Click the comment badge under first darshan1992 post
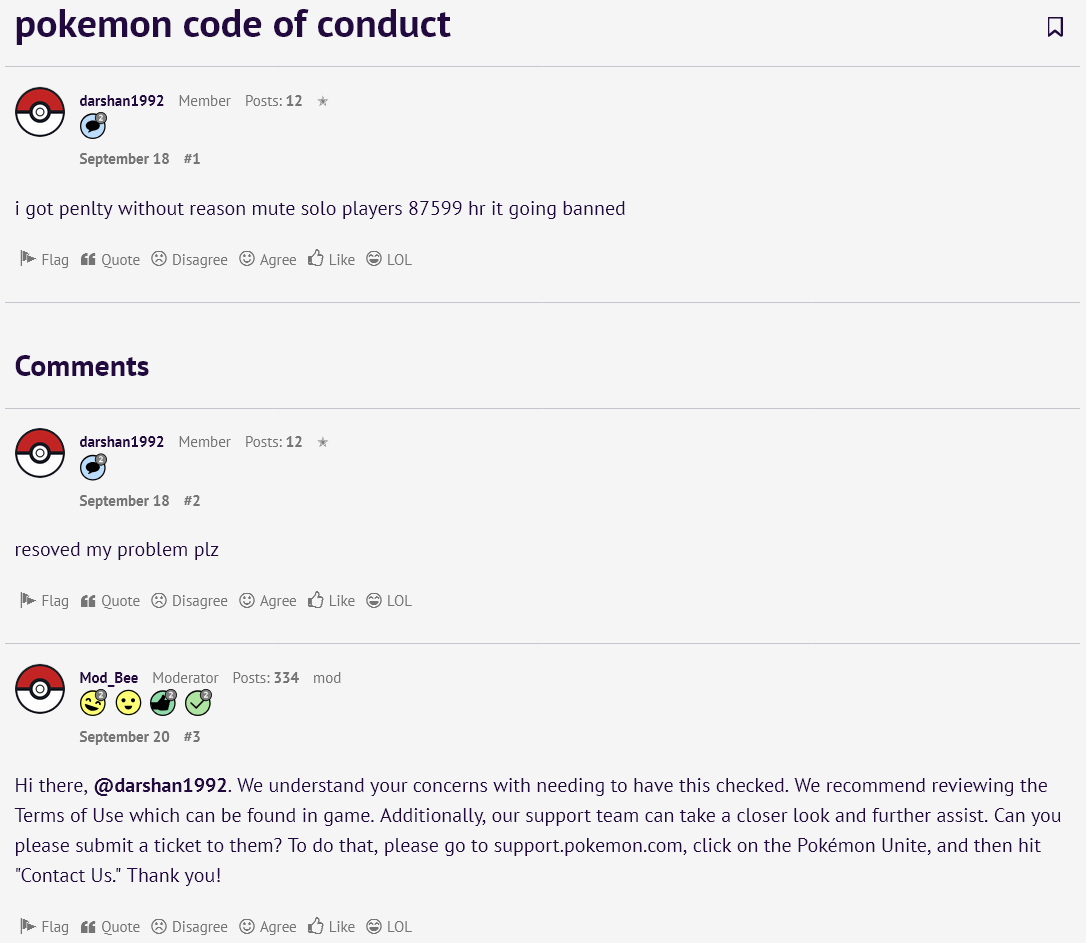Screen dimensions: 1086x943 pos(93,126)
